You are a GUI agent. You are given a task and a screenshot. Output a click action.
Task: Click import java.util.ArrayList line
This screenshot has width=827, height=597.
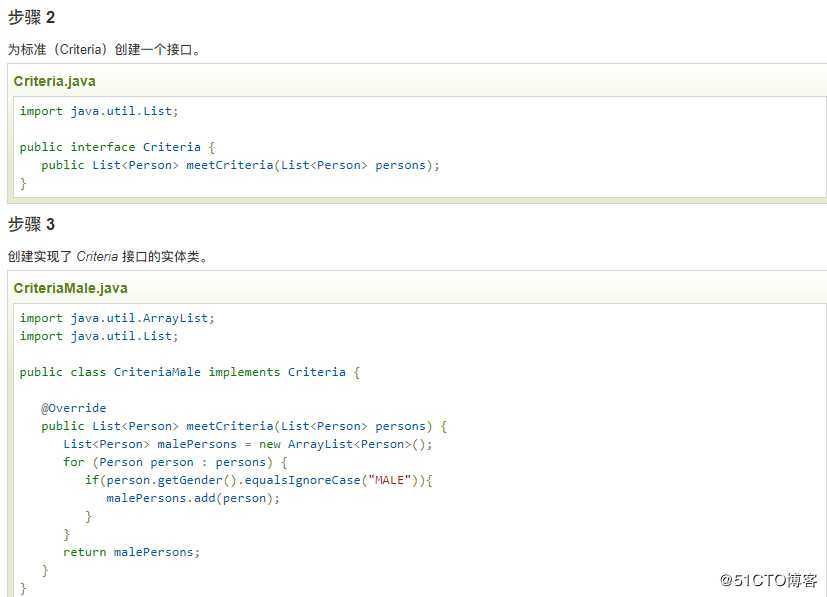pyautogui.click(x=117, y=318)
